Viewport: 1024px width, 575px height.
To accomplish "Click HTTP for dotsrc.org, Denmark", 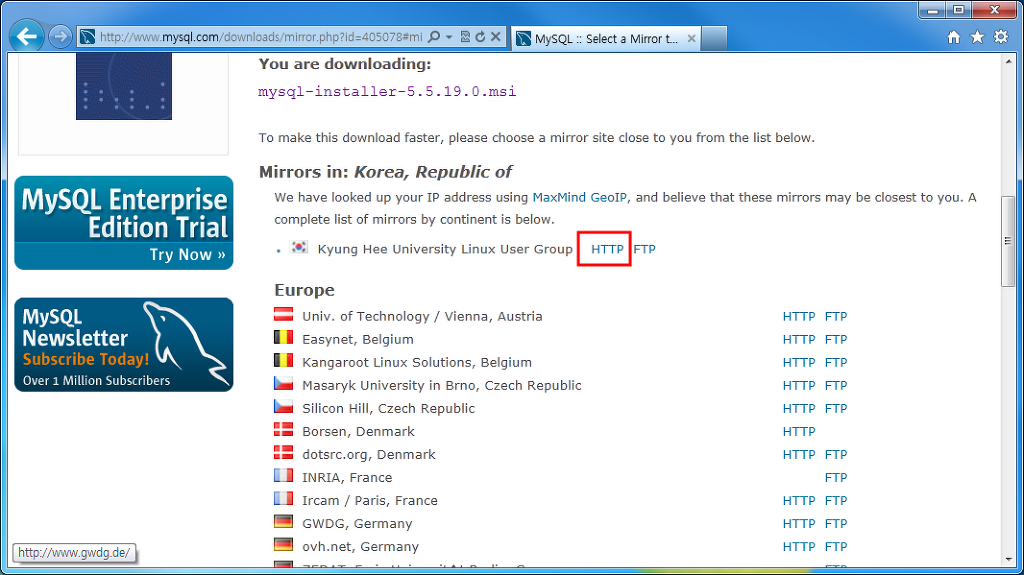I will [x=799, y=454].
